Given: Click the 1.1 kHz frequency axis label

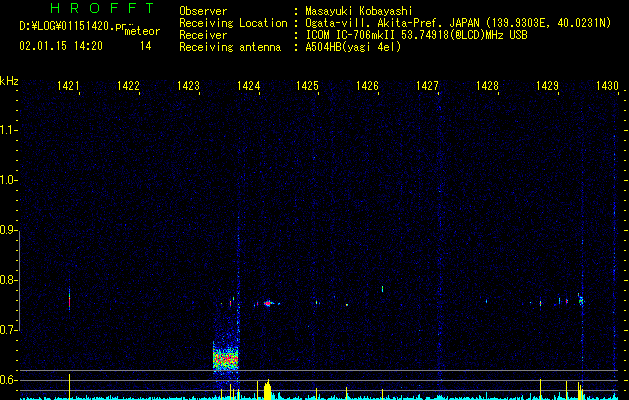Looking at the screenshot, I should pyautogui.click(x=8, y=130).
